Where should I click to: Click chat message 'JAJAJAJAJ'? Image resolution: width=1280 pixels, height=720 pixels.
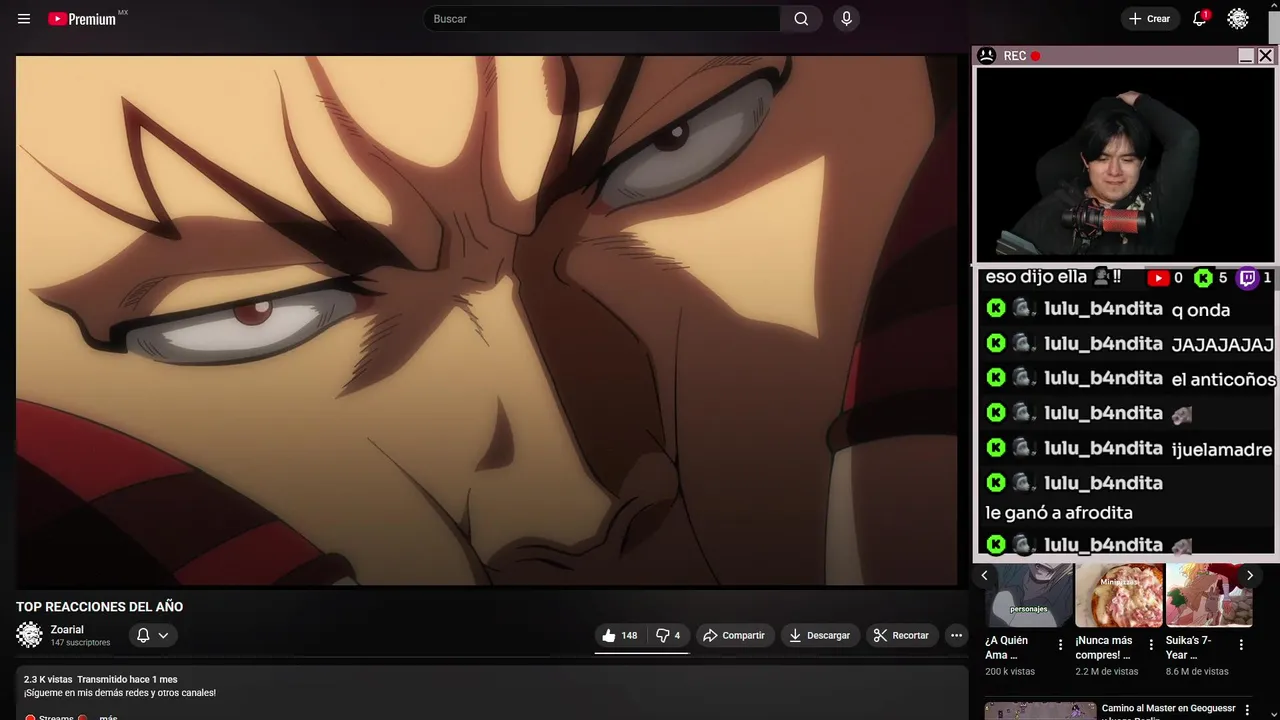(1223, 345)
